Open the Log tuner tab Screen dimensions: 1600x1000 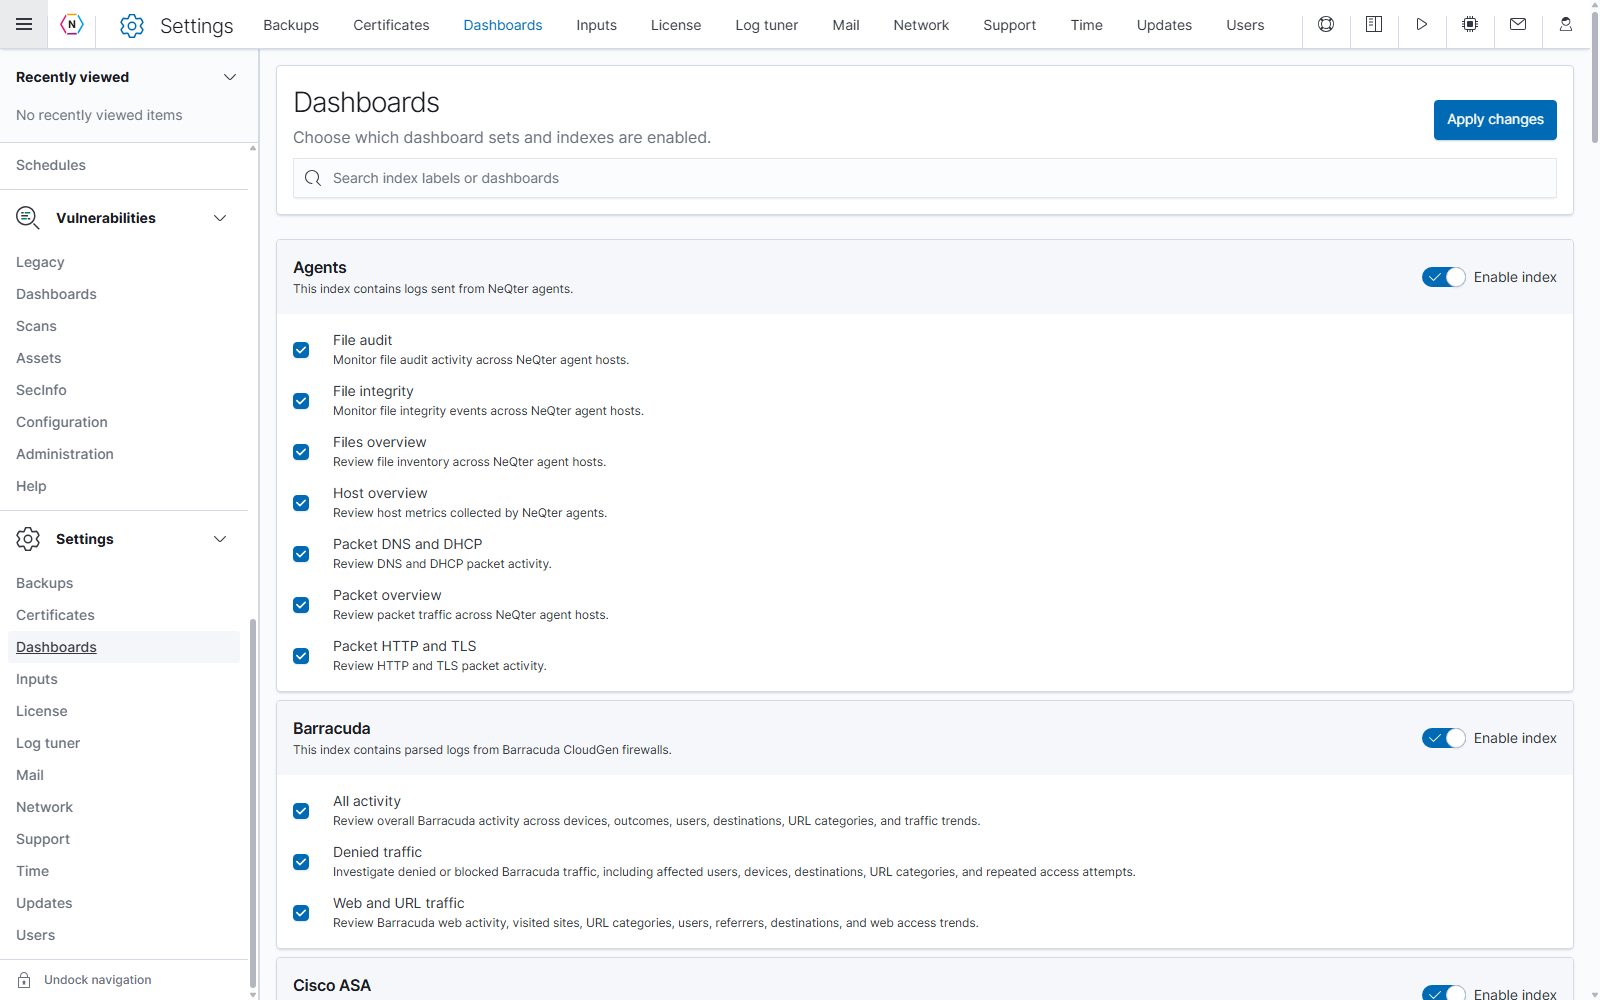coord(767,25)
